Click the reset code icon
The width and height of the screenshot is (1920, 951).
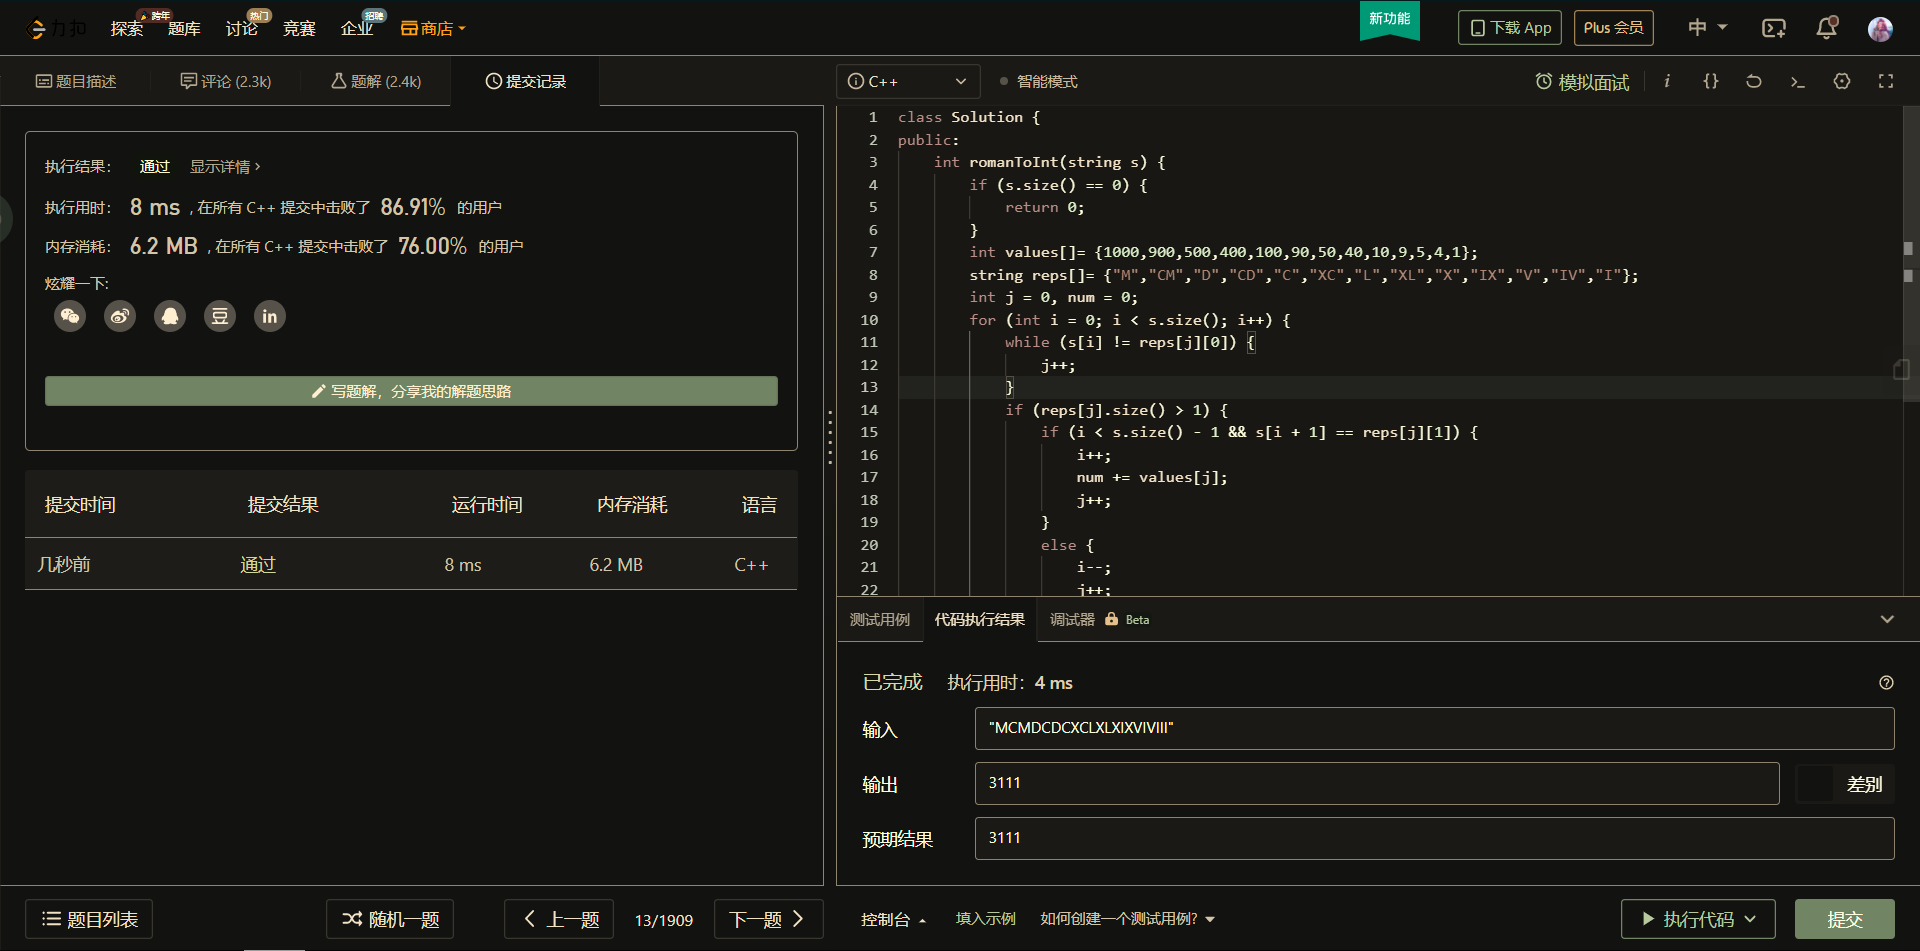coord(1754,82)
